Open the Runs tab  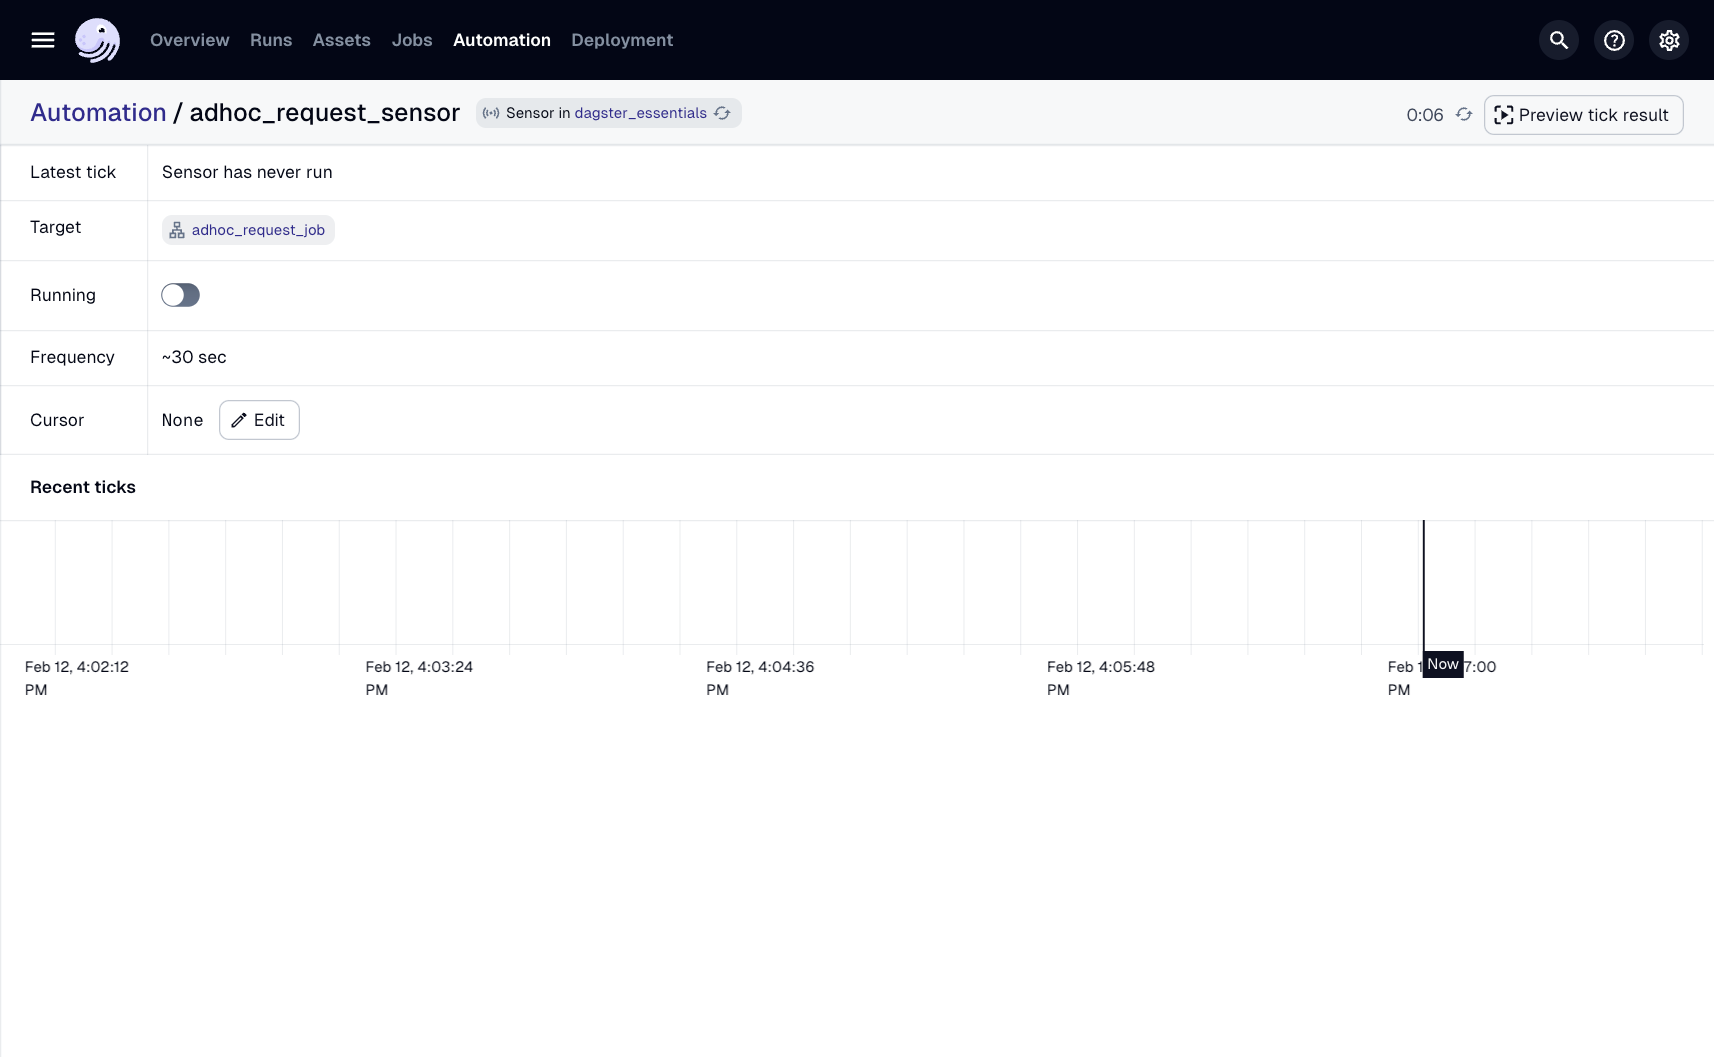click(270, 40)
